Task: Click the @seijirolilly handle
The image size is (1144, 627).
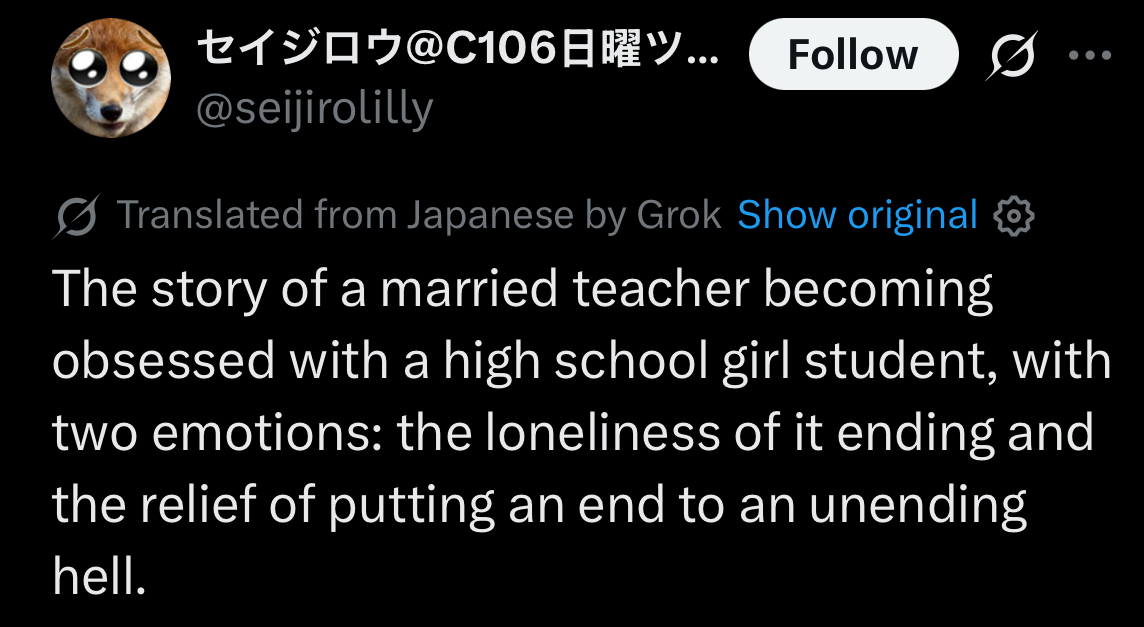Action: pos(314,108)
